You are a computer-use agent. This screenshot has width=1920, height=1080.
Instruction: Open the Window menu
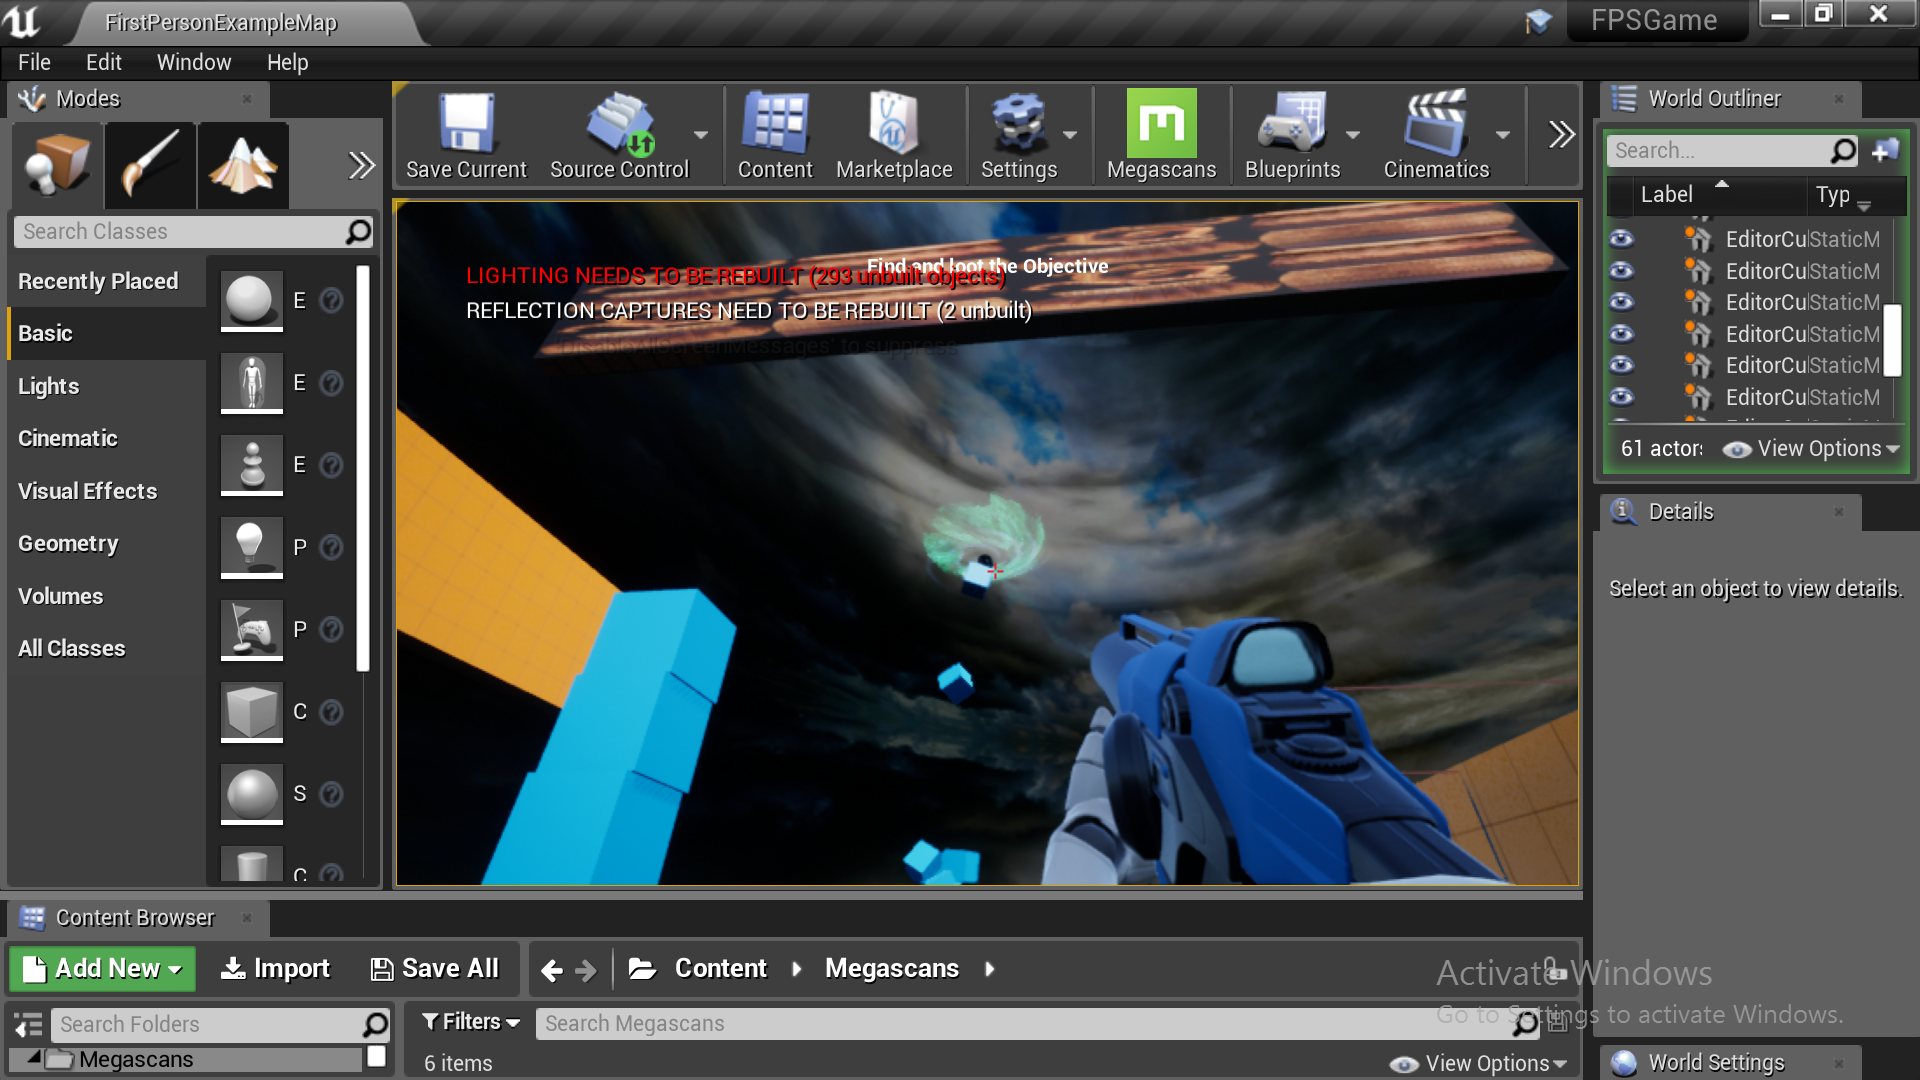click(x=194, y=62)
